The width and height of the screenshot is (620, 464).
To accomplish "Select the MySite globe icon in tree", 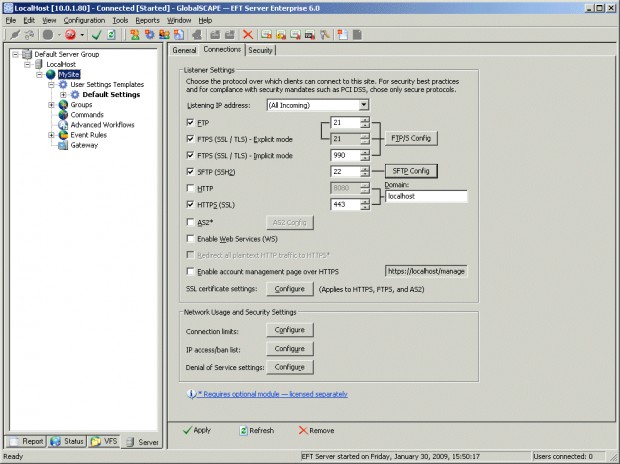I will 51,74.
